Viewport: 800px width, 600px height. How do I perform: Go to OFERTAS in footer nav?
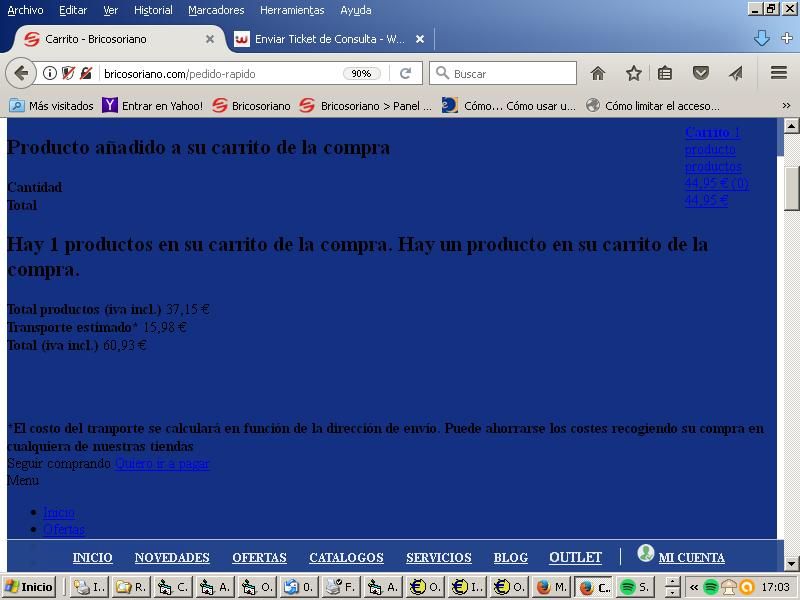click(x=259, y=558)
